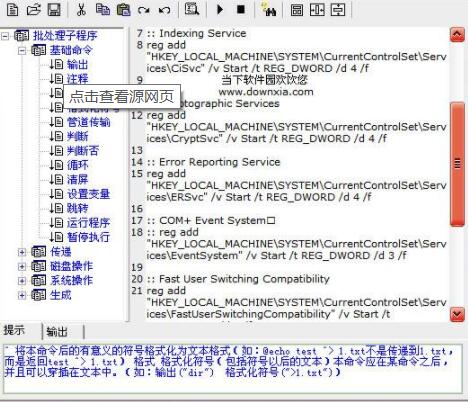Image resolution: width=468 pixels, height=402 pixels.
Task: Select the 管道传输 command item
Action: tap(89, 122)
